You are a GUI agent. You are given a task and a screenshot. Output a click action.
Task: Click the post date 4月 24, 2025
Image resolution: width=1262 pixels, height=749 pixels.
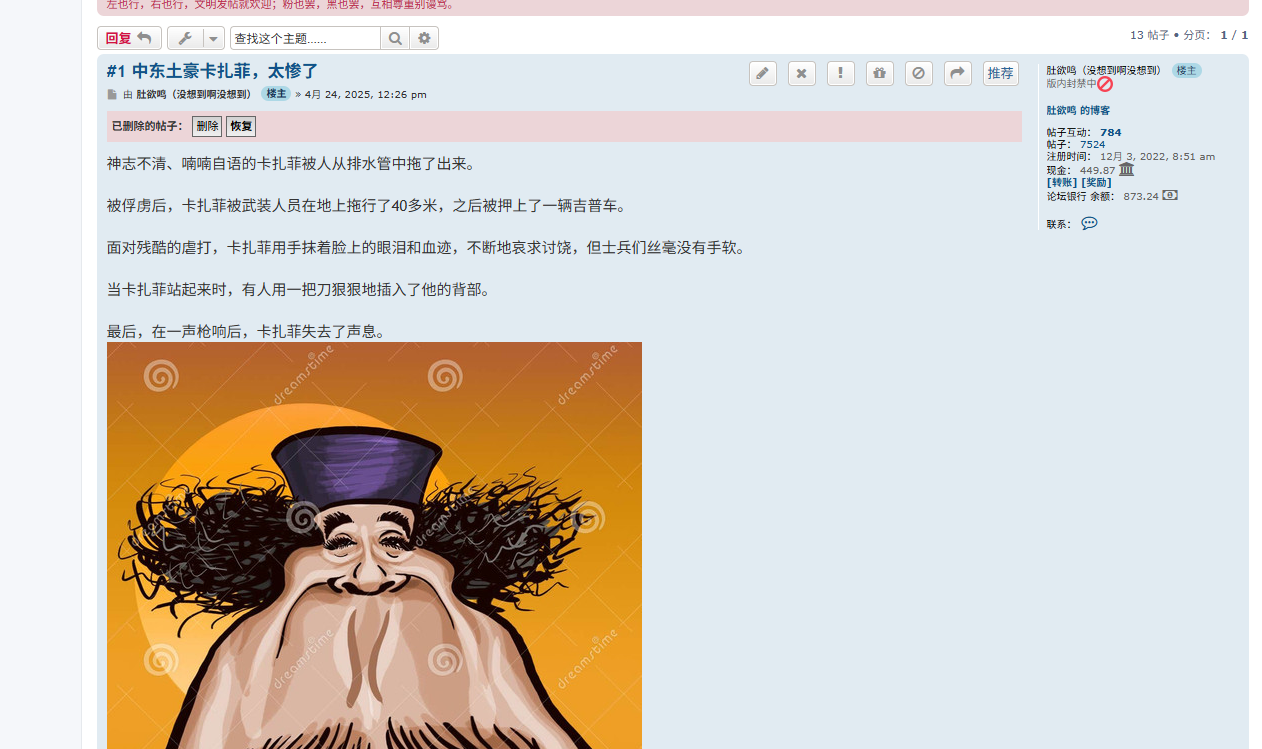point(366,94)
